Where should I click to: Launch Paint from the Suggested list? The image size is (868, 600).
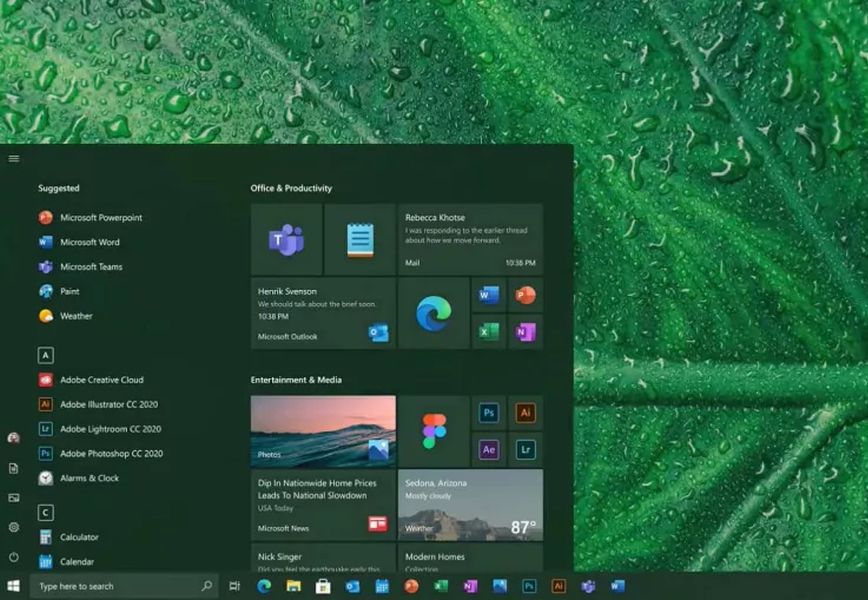(x=59, y=291)
